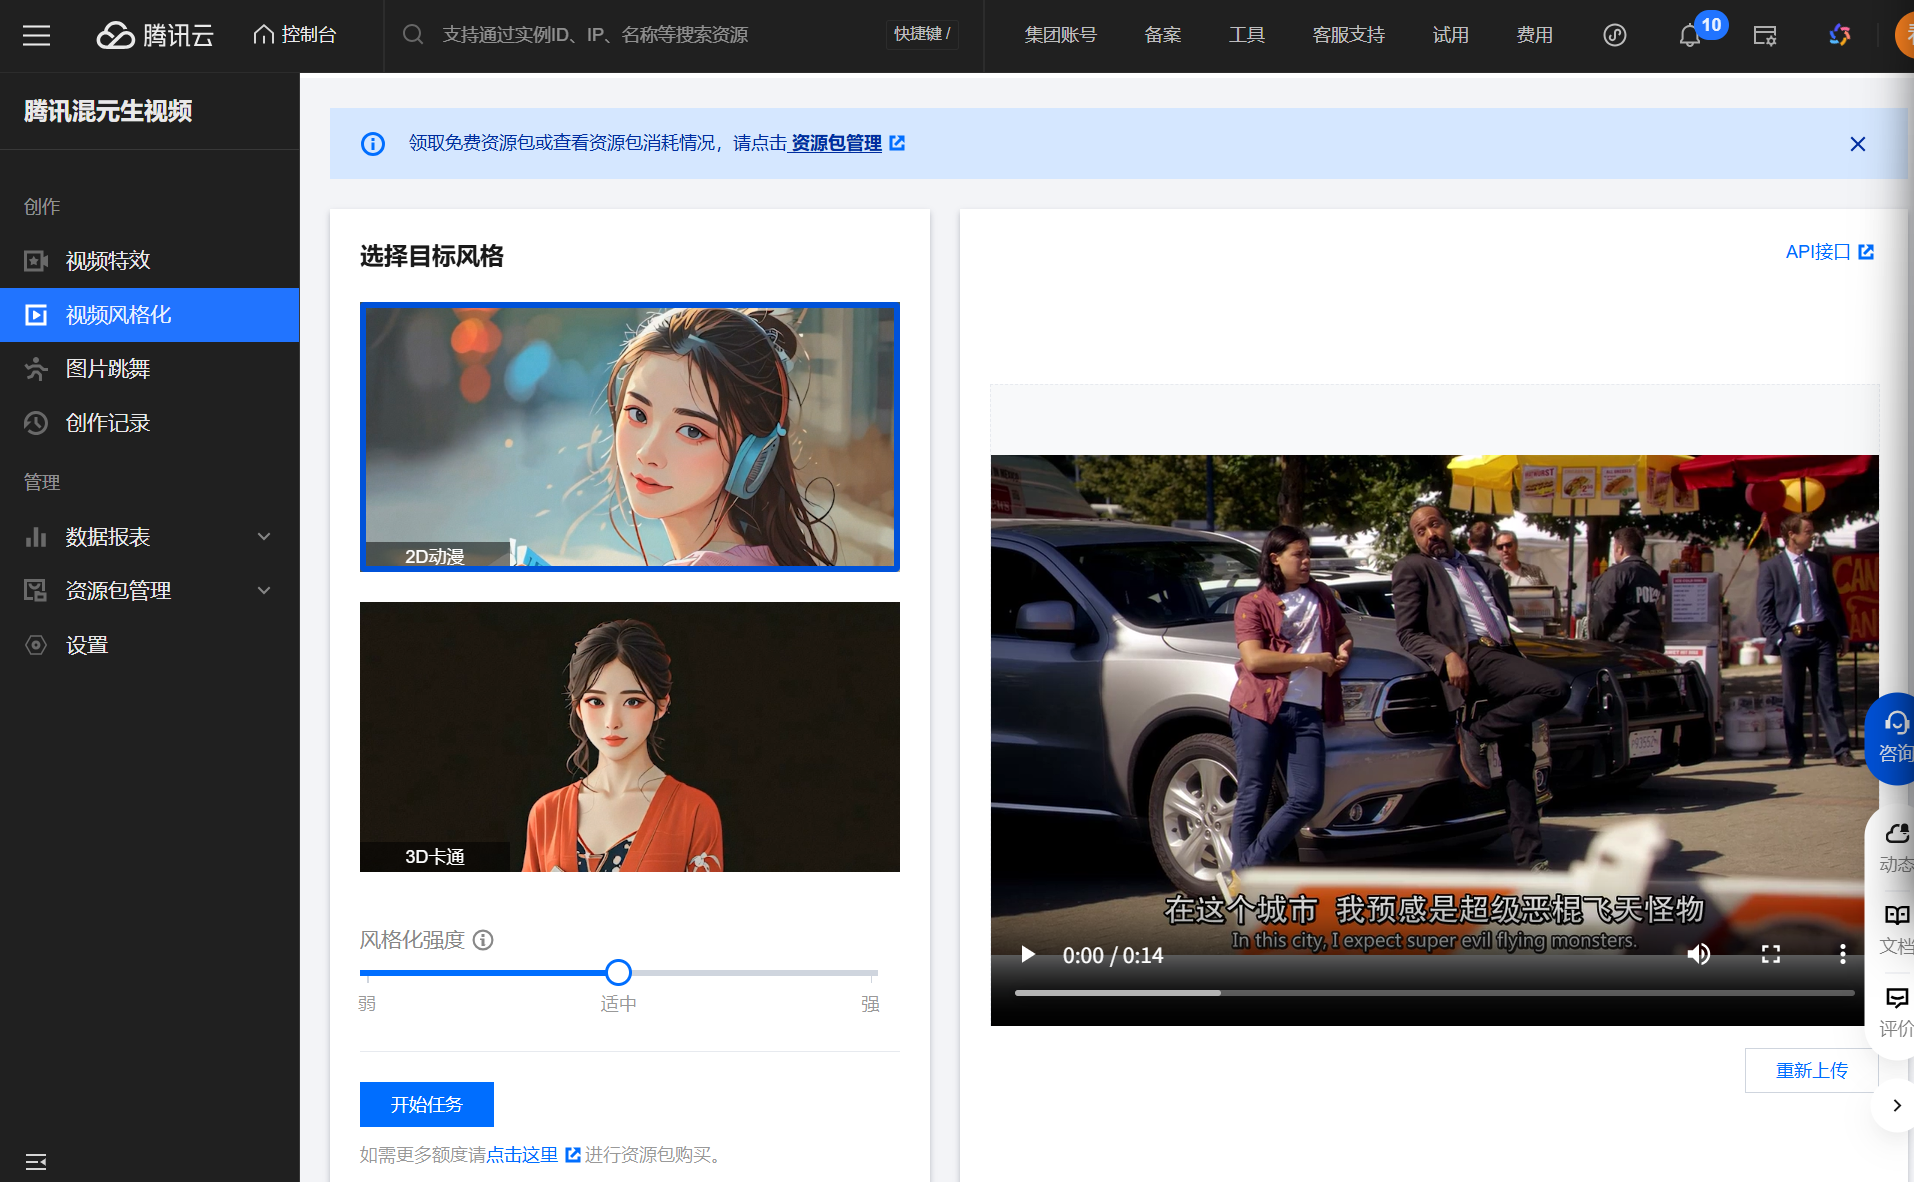Click the 快捷键 shortcut badge

[x=922, y=34]
